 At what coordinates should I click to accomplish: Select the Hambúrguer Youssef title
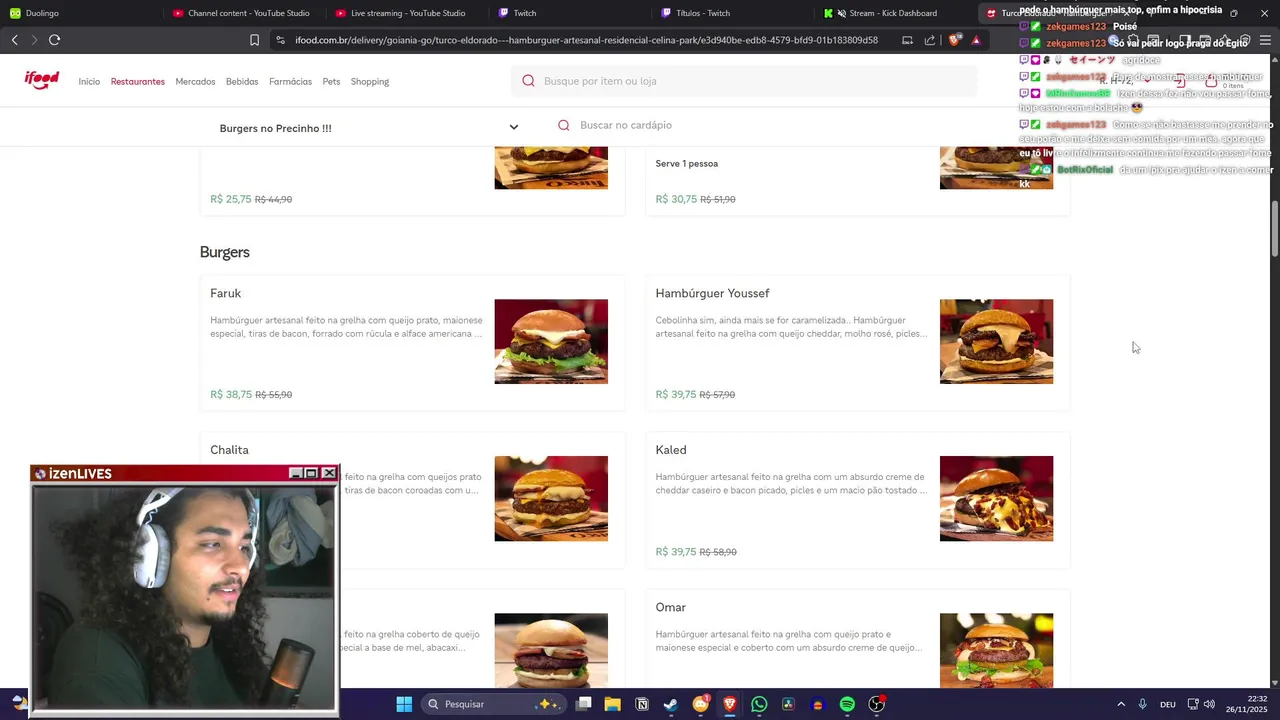point(712,293)
